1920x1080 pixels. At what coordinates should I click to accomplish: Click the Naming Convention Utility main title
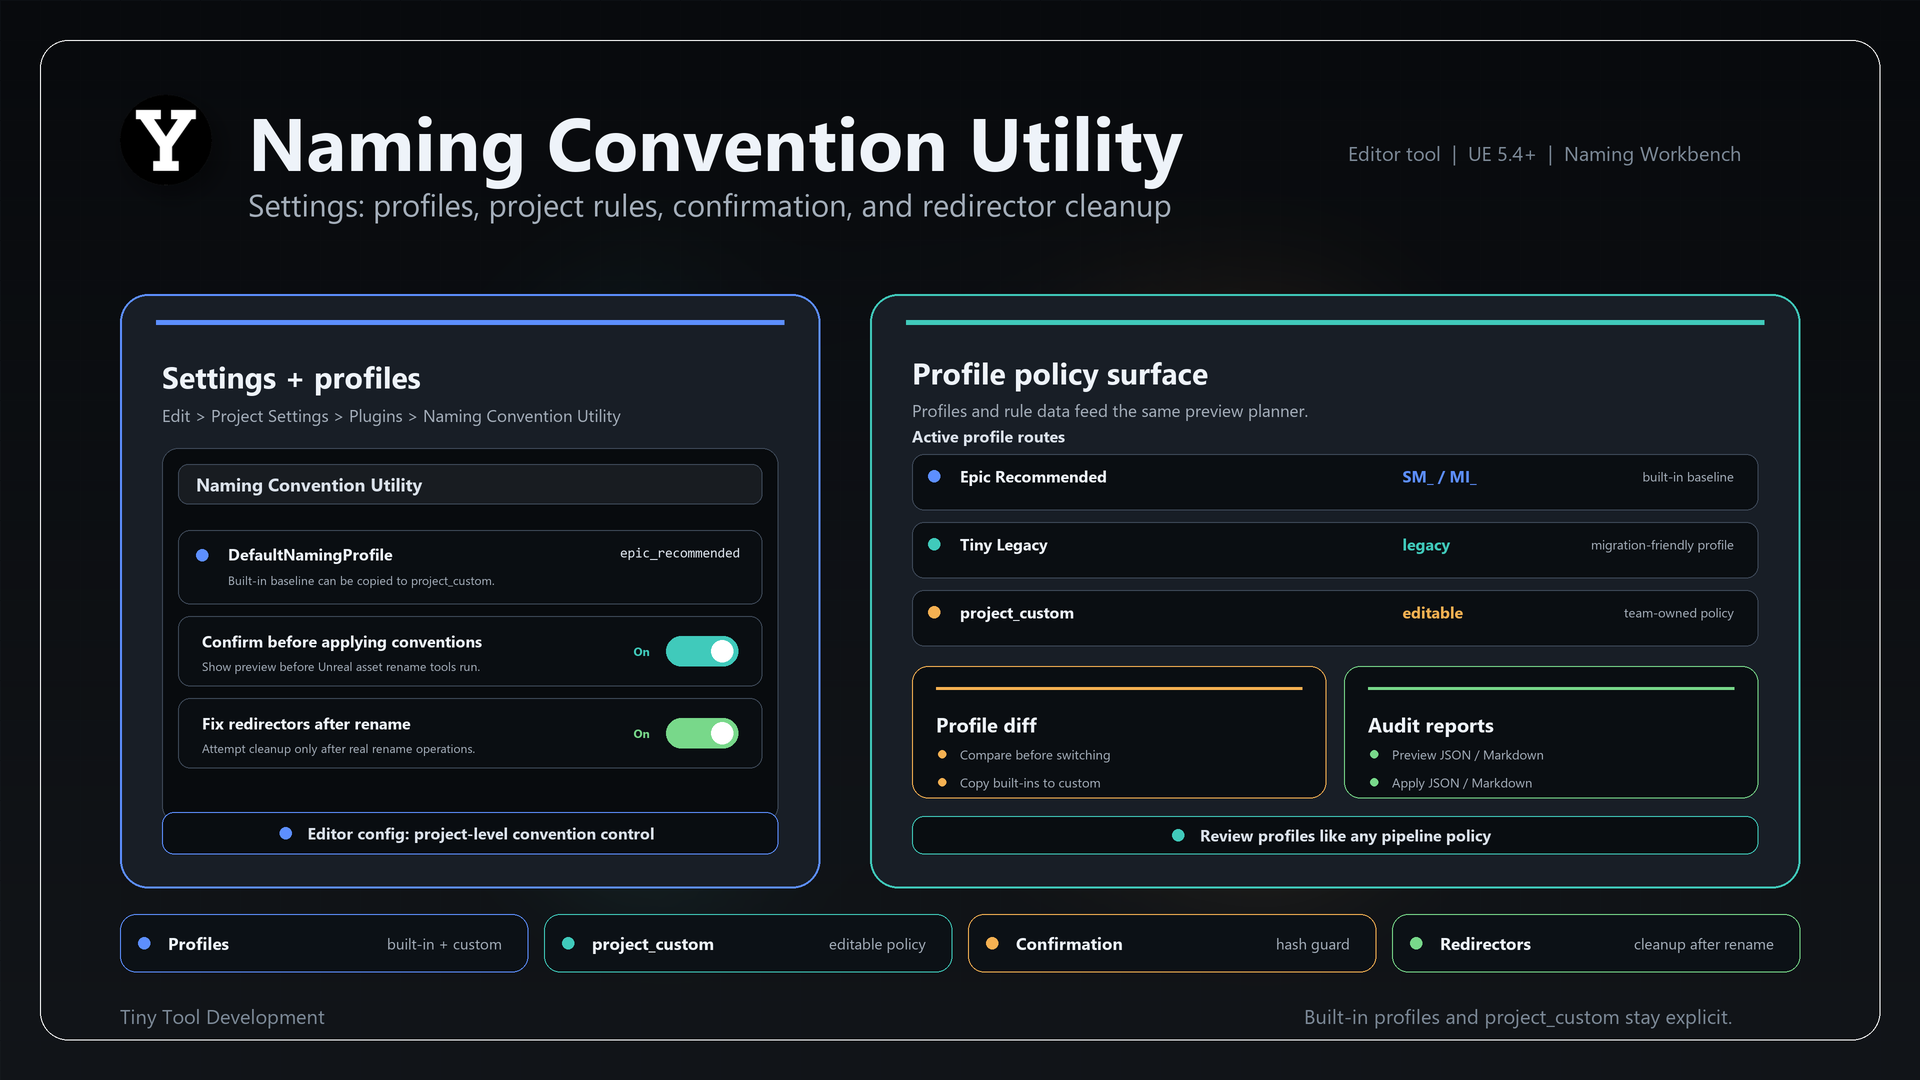[716, 146]
